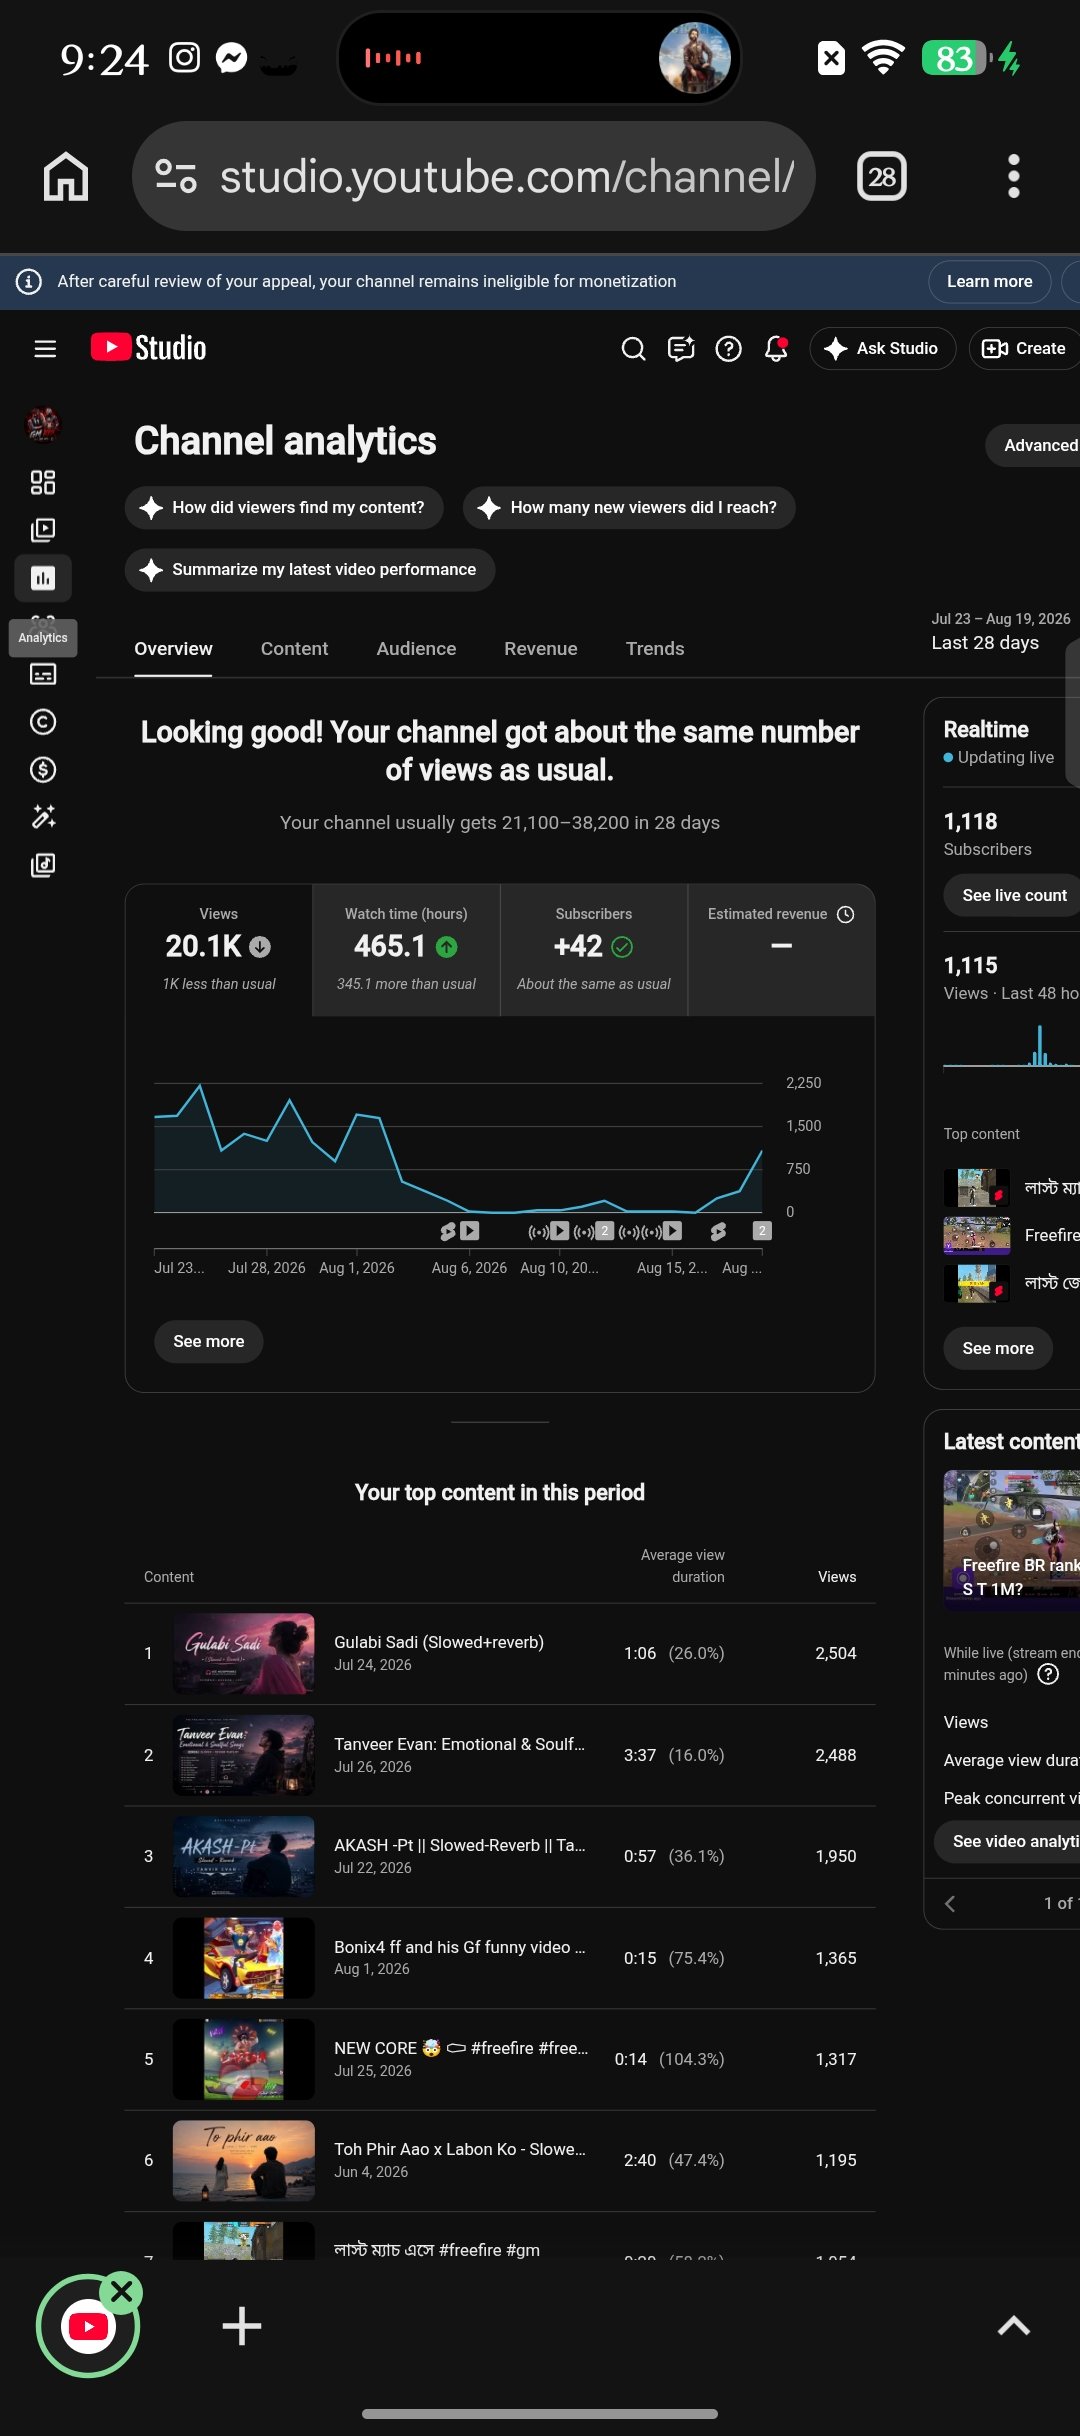The height and width of the screenshot is (2436, 1080).
Task: Select the Estimated revenue metric card
Action: pyautogui.click(x=781, y=950)
